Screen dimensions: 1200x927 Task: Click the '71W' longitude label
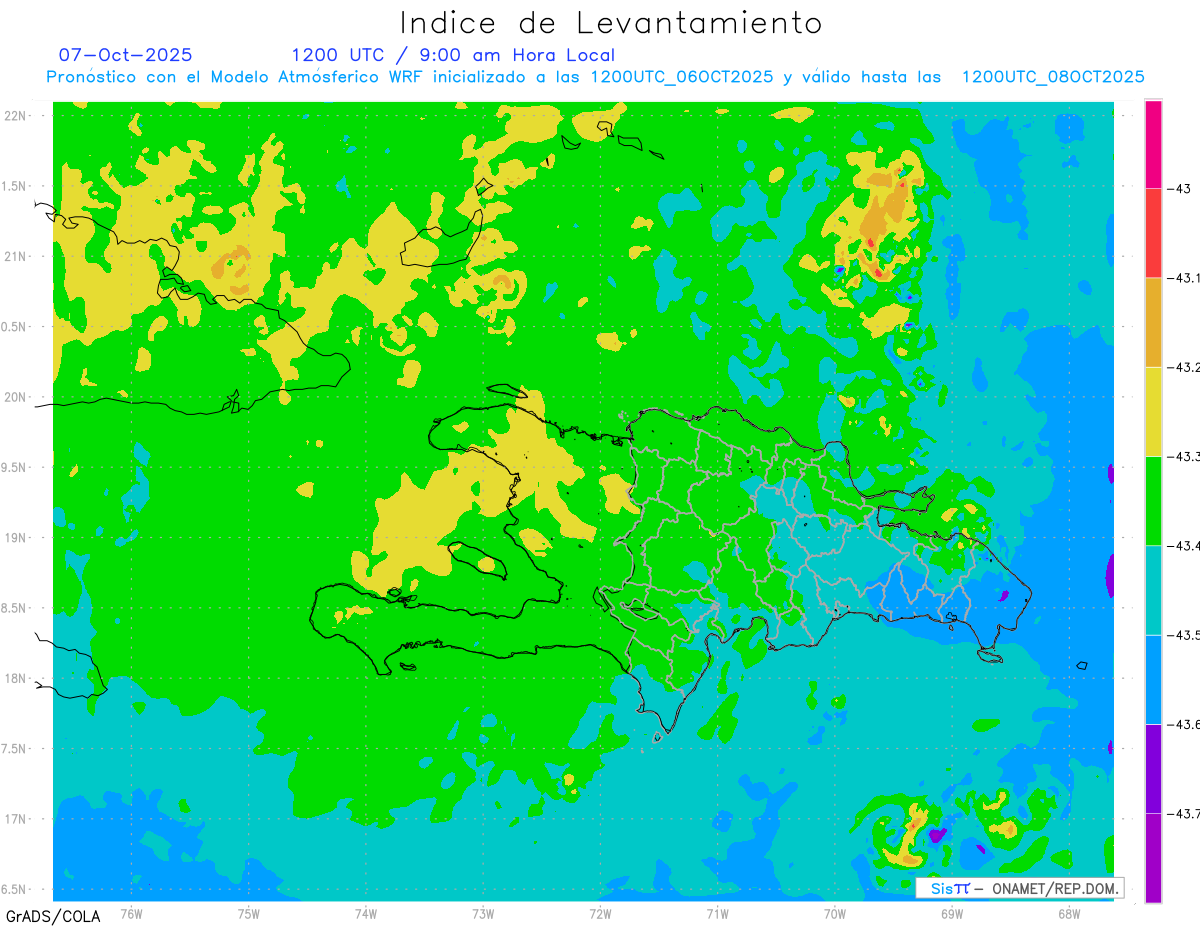pyautogui.click(x=717, y=913)
